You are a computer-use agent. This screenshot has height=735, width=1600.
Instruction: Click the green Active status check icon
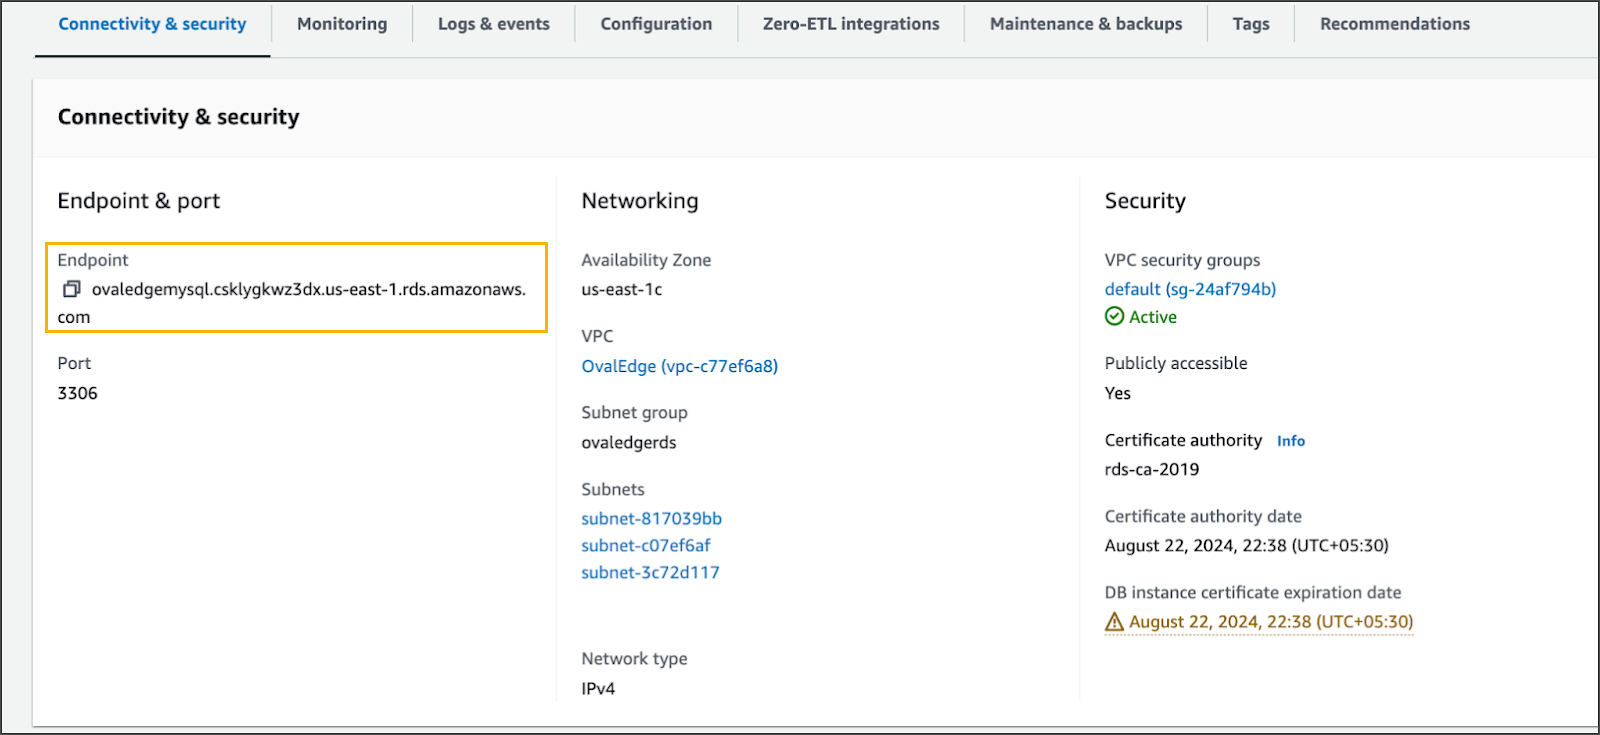pos(1114,317)
